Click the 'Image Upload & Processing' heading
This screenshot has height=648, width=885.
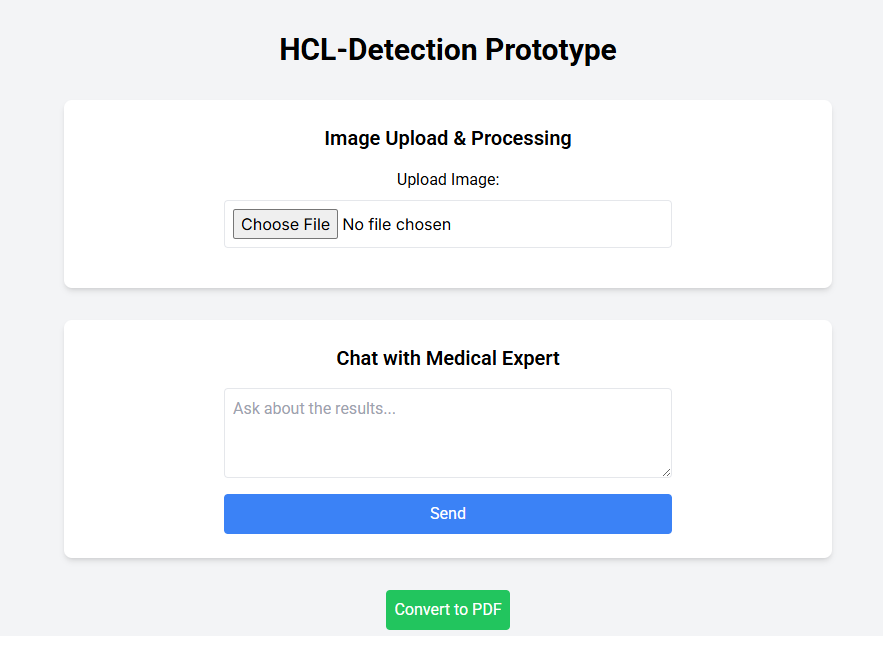(x=447, y=138)
